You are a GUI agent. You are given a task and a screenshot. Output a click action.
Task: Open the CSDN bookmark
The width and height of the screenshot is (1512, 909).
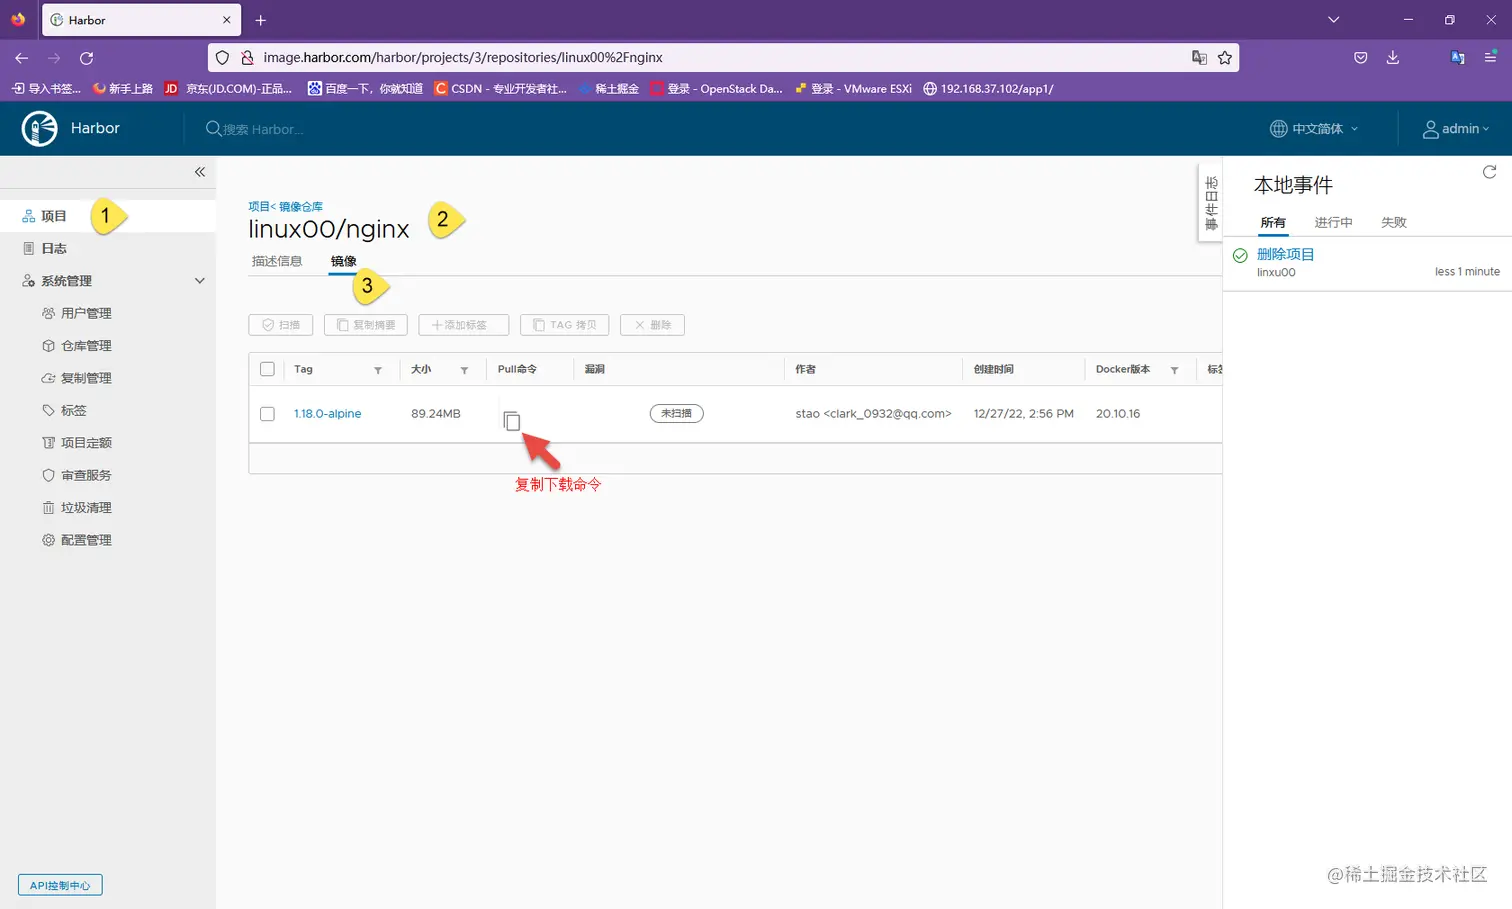tap(500, 89)
